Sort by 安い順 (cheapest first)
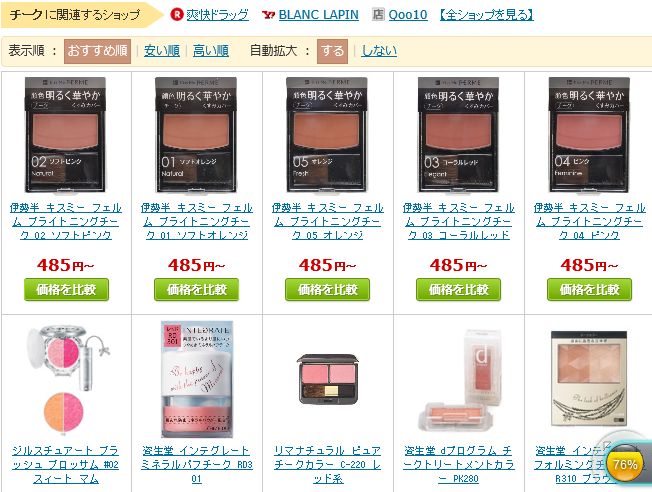Image resolution: width=652 pixels, height=492 pixels. 162,51
